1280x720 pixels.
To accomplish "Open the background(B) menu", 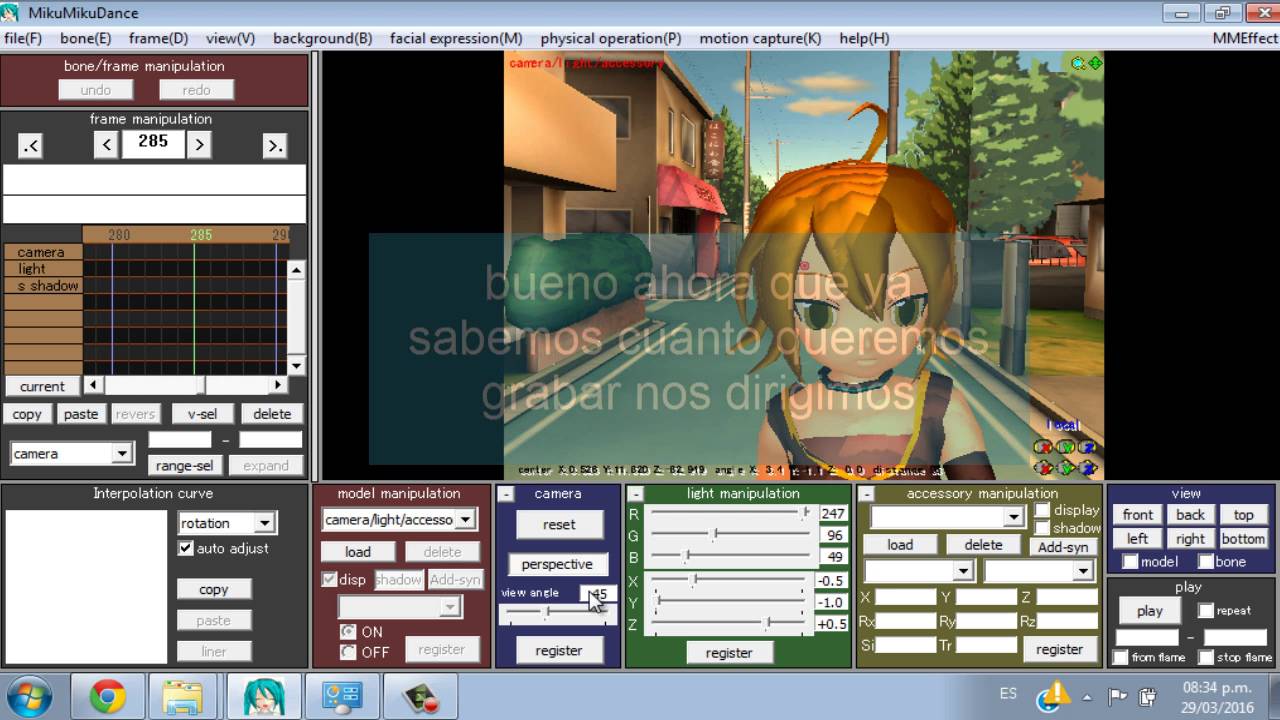I will click(x=322, y=38).
